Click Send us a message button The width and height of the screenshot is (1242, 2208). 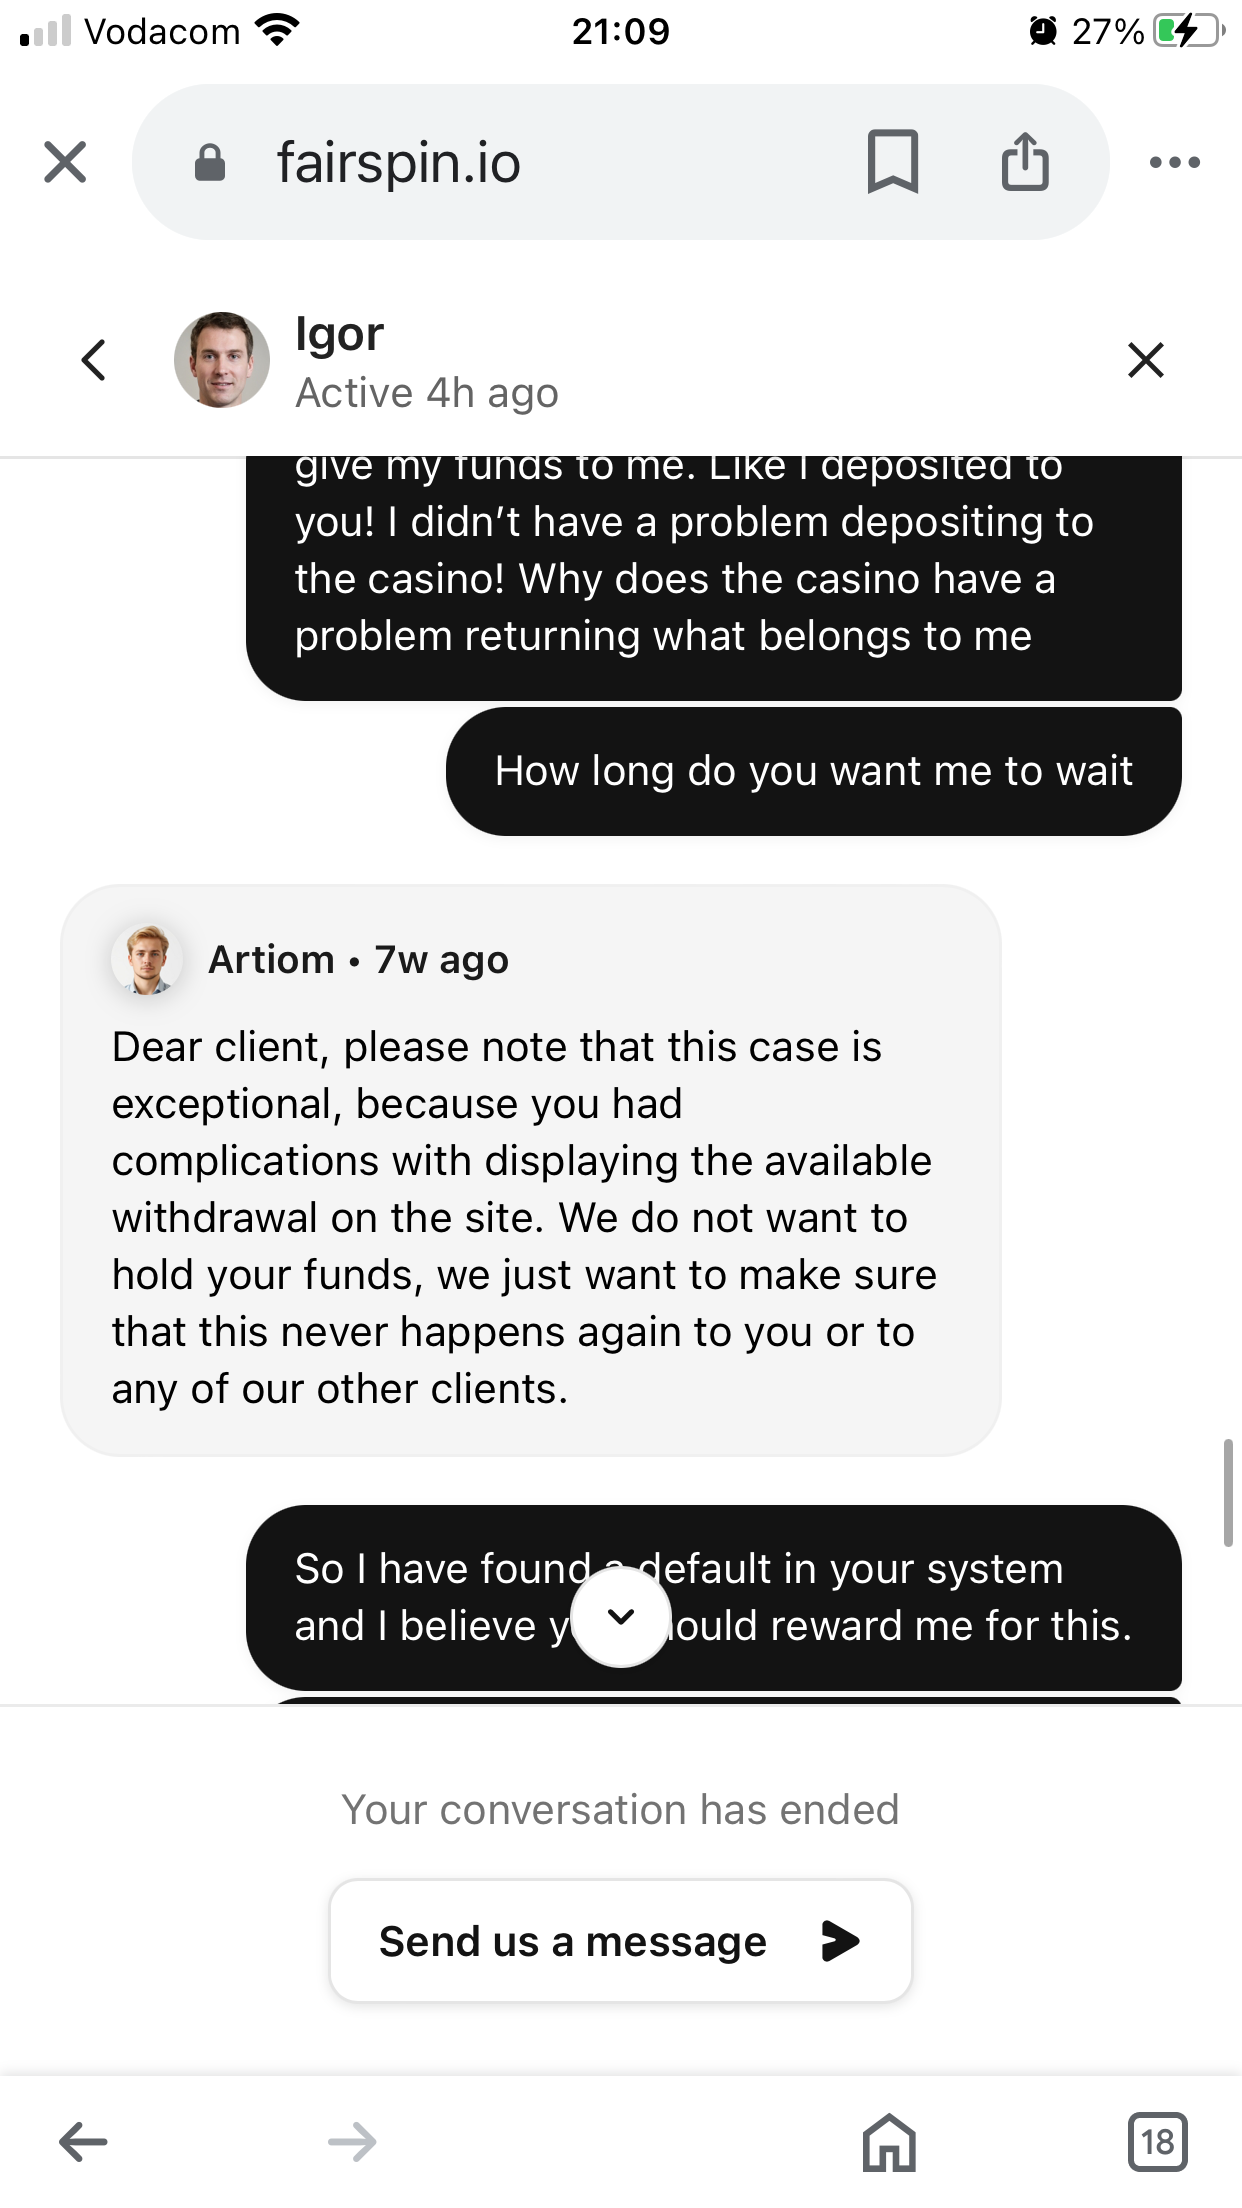[x=620, y=1941]
